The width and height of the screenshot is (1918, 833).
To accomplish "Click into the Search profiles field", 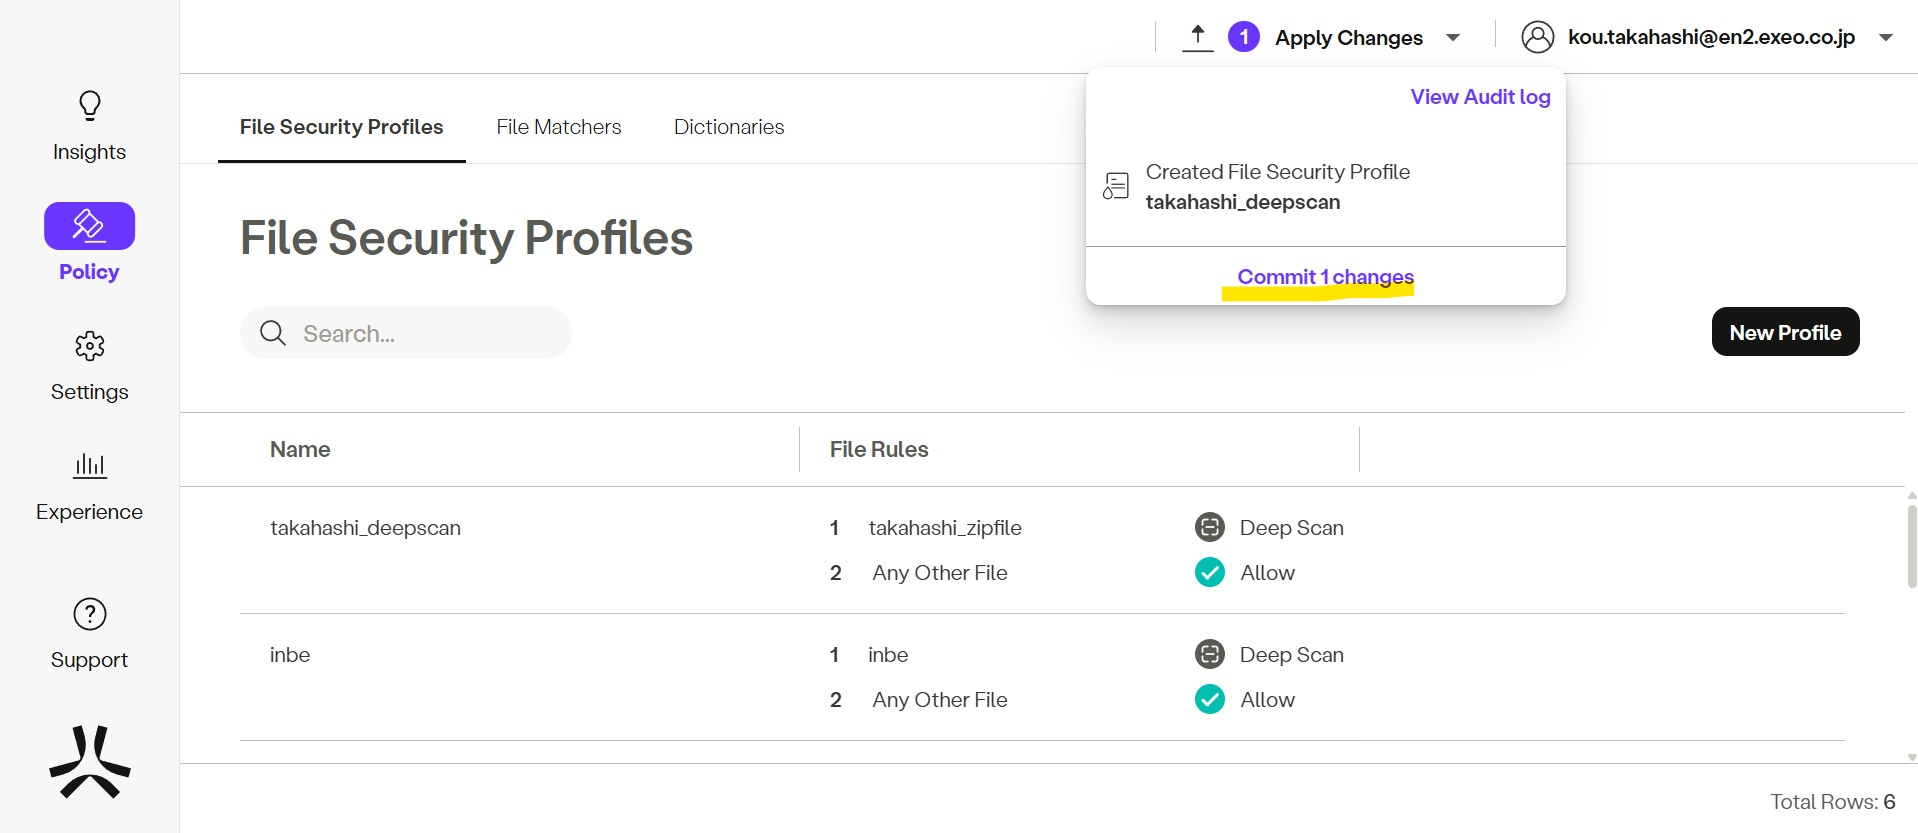I will pyautogui.click(x=420, y=334).
